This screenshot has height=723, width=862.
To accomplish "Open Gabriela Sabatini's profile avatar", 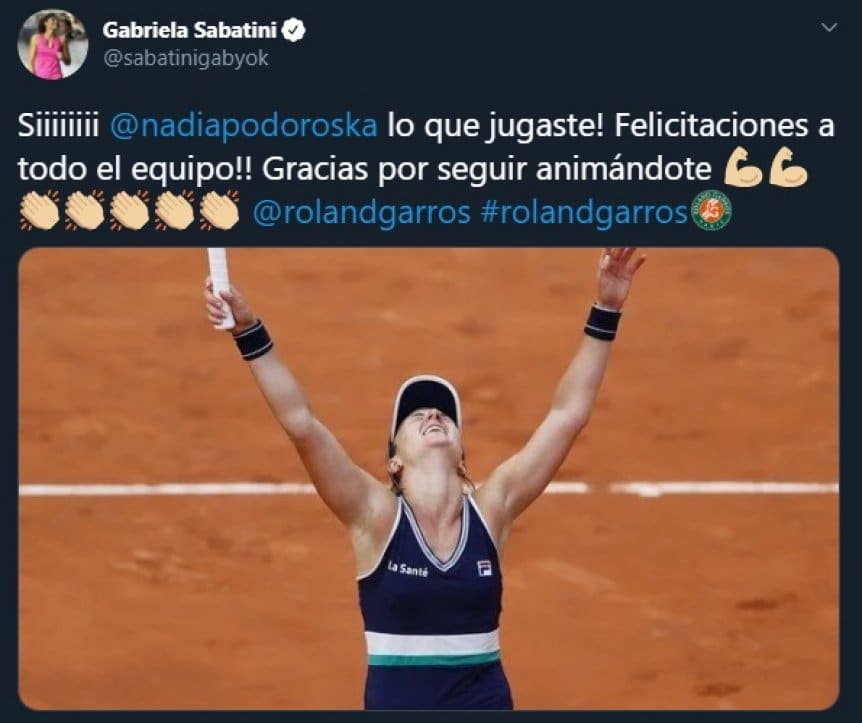I will click(53, 45).
